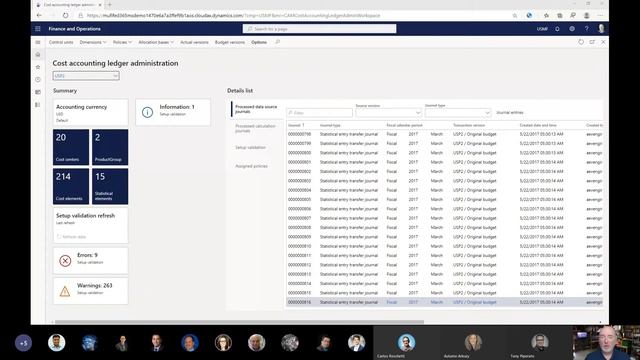Expand the Allocation bases menu

pyautogui.click(x=156, y=42)
